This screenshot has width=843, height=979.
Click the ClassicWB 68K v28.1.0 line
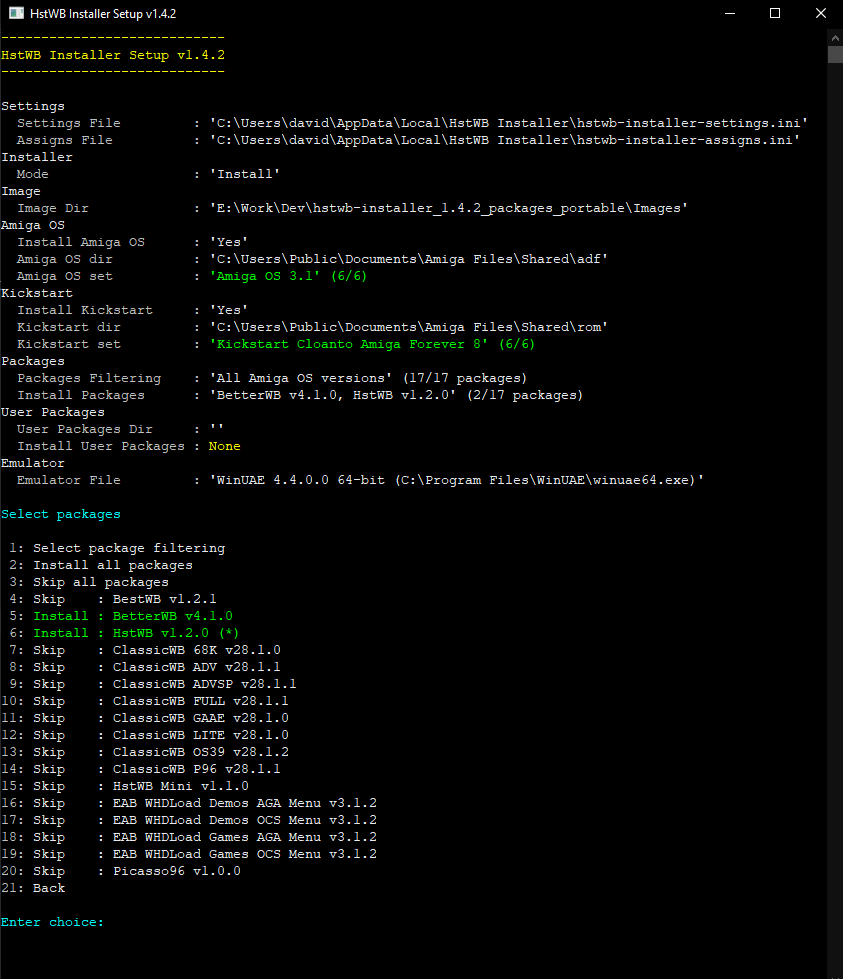tap(144, 650)
